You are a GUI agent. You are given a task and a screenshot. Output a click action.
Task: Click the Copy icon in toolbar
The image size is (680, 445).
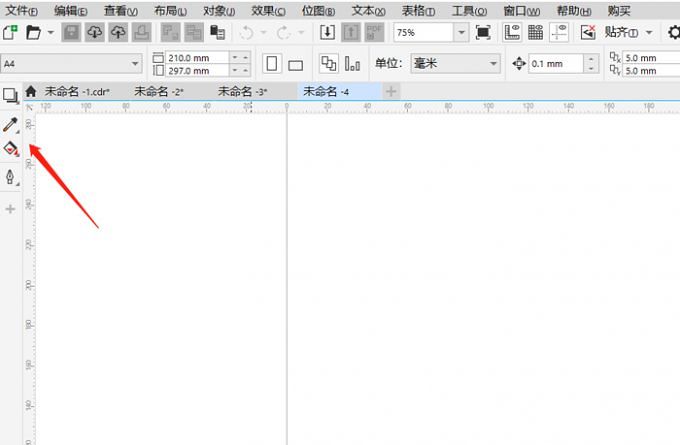click(194, 33)
